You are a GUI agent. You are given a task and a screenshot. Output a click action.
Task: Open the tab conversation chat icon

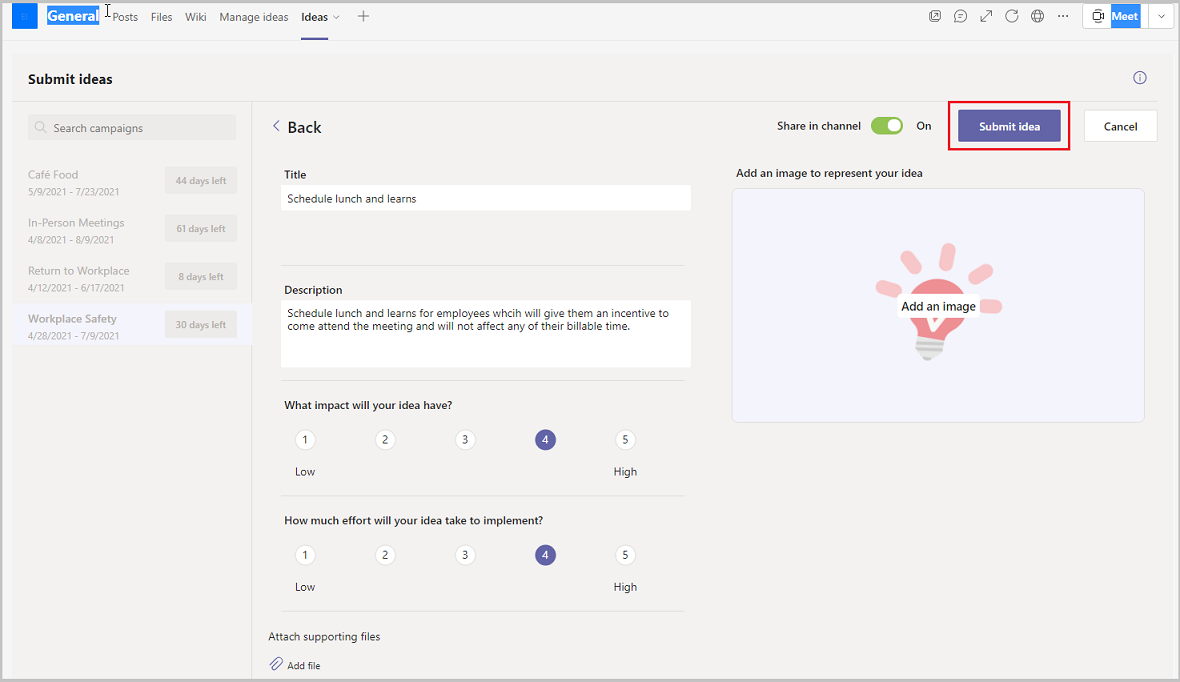(960, 16)
